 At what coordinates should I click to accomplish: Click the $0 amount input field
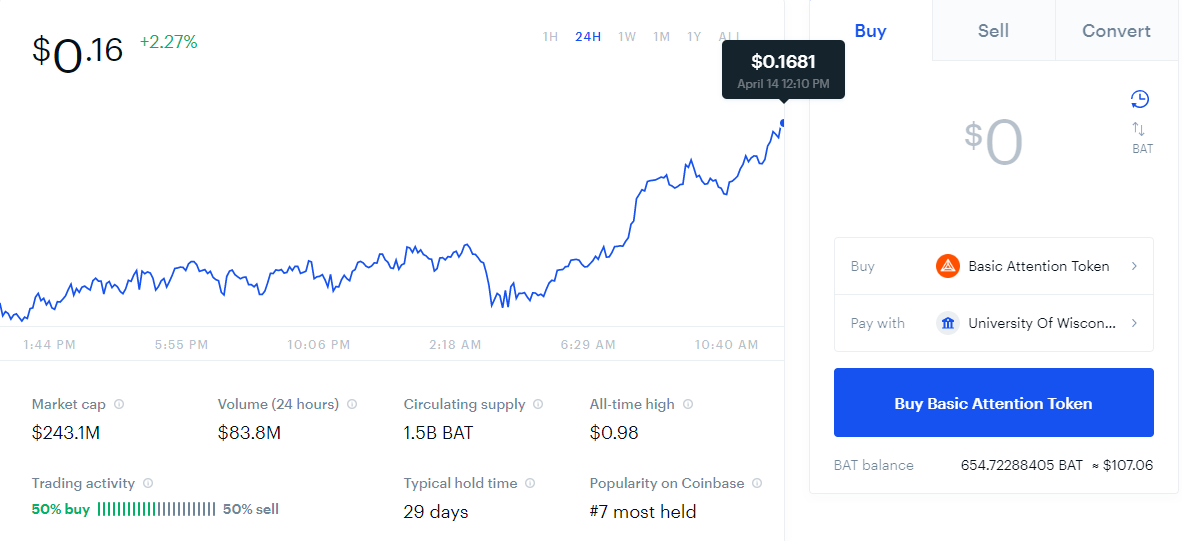click(994, 144)
